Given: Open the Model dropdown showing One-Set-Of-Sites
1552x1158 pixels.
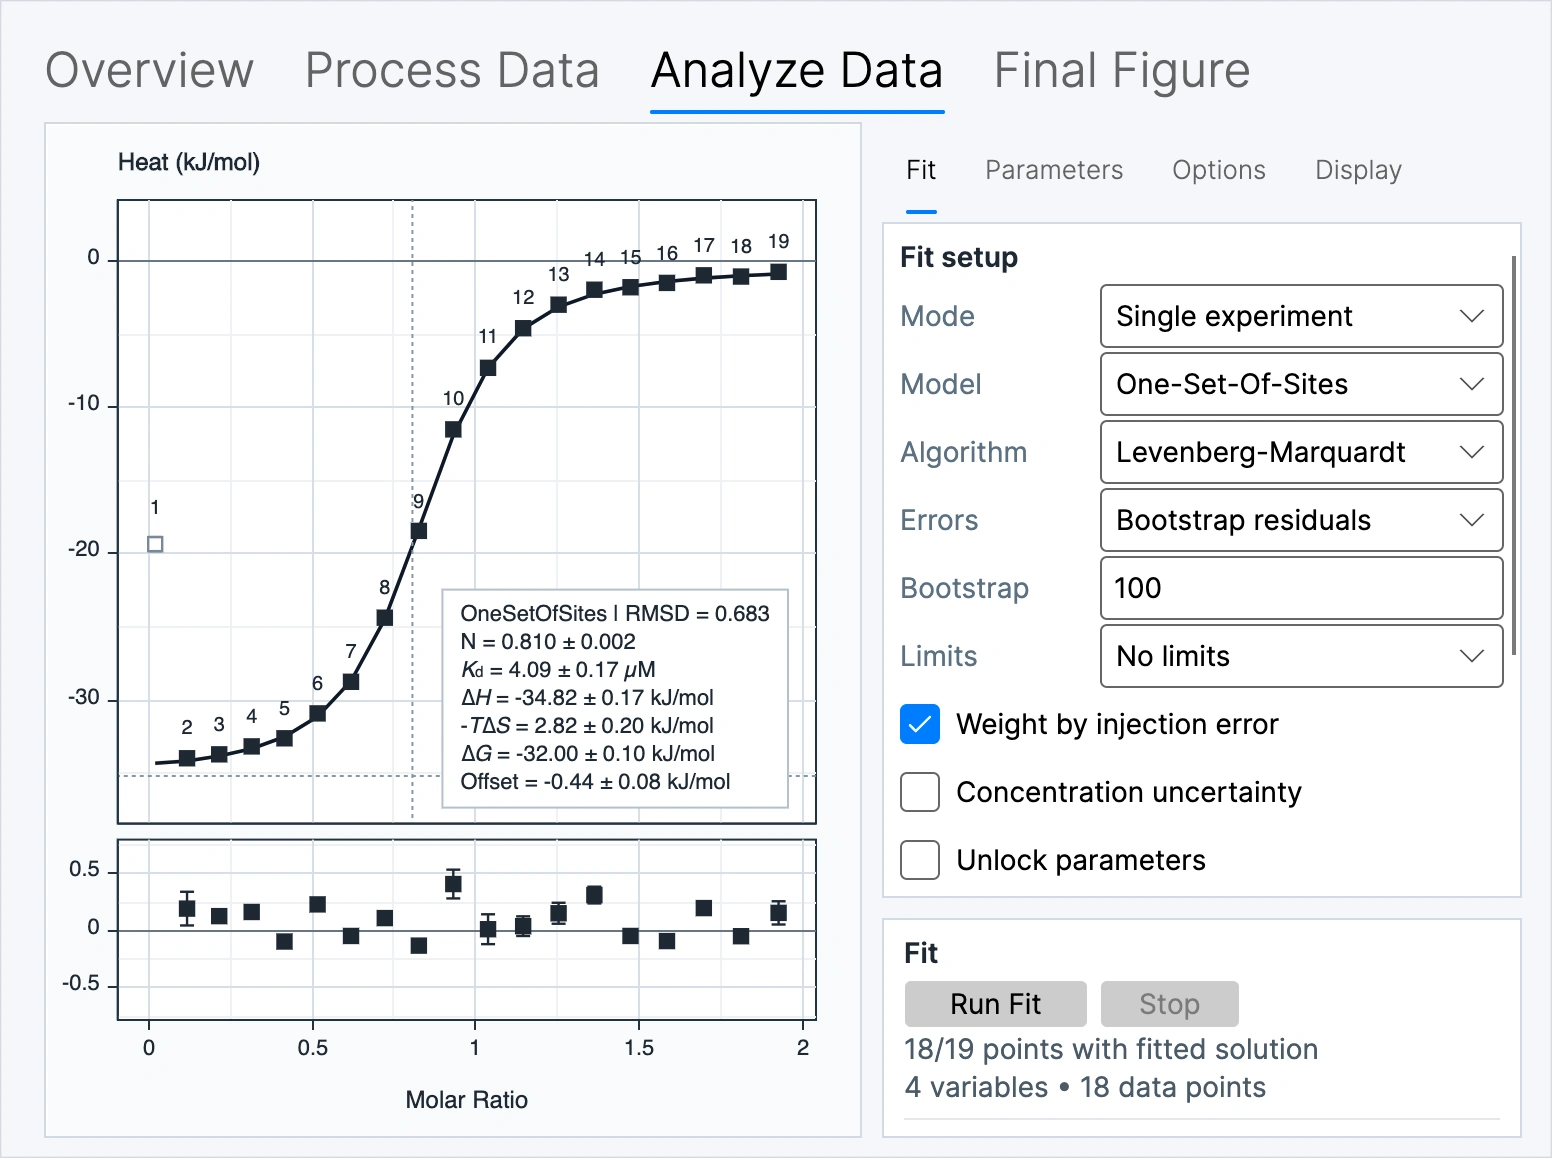Looking at the screenshot, I should (x=1302, y=384).
